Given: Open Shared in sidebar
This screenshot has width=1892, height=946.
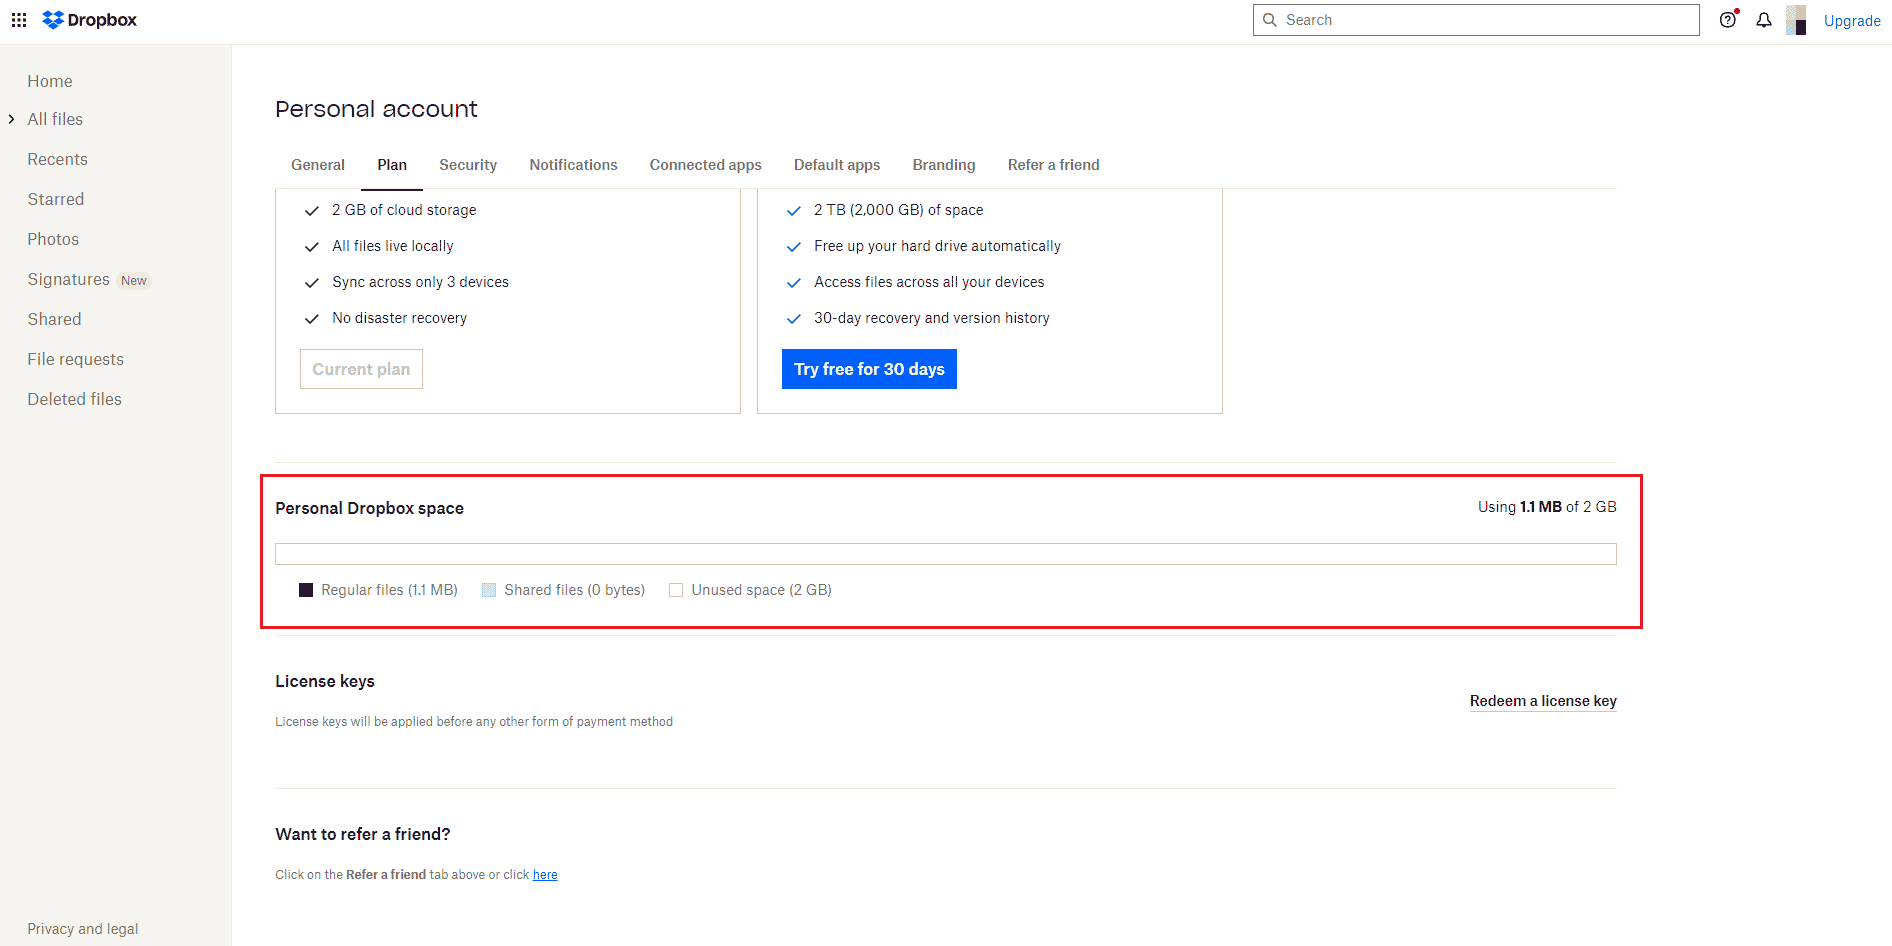Looking at the screenshot, I should [54, 319].
